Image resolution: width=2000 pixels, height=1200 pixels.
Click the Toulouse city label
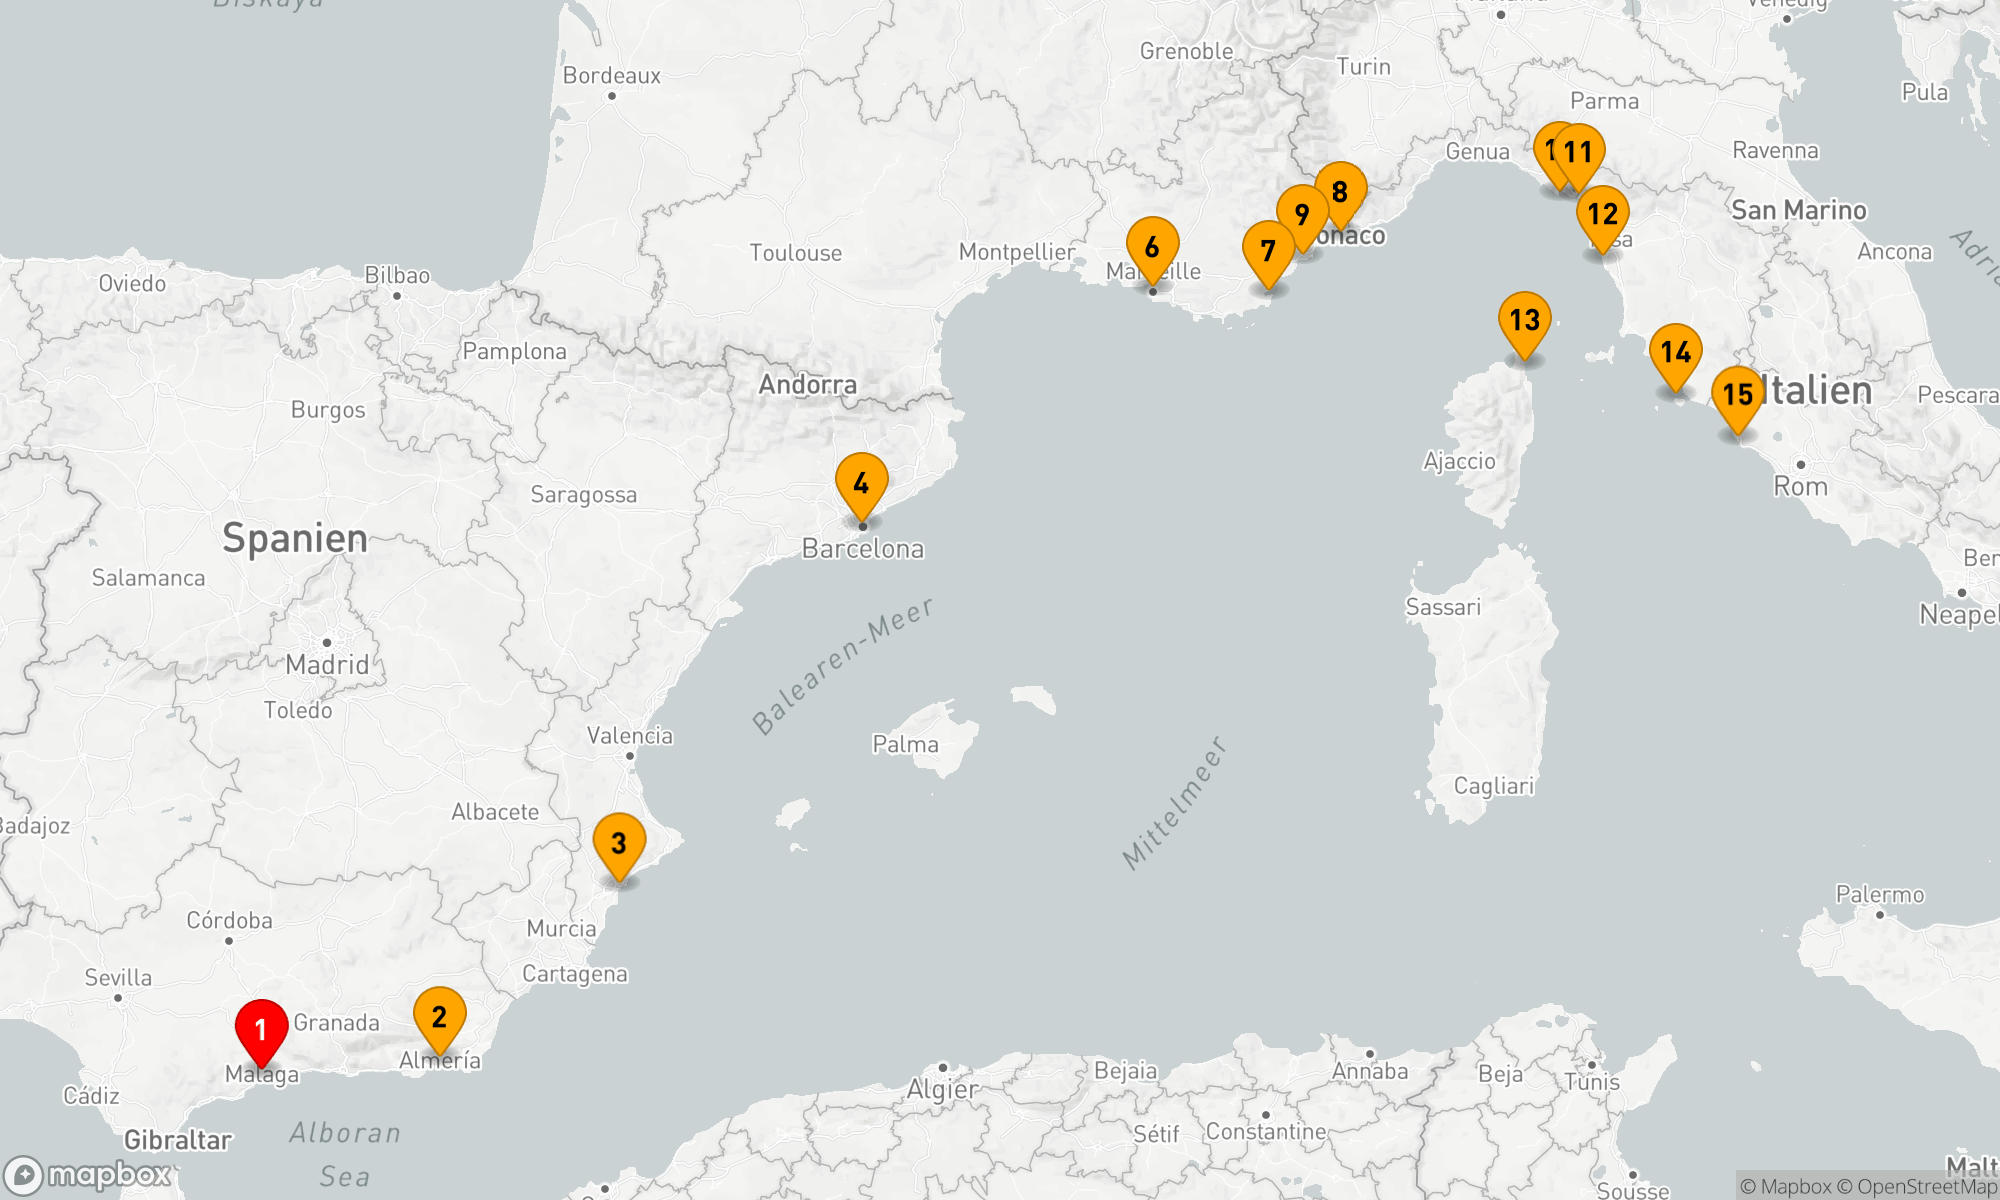(x=795, y=253)
